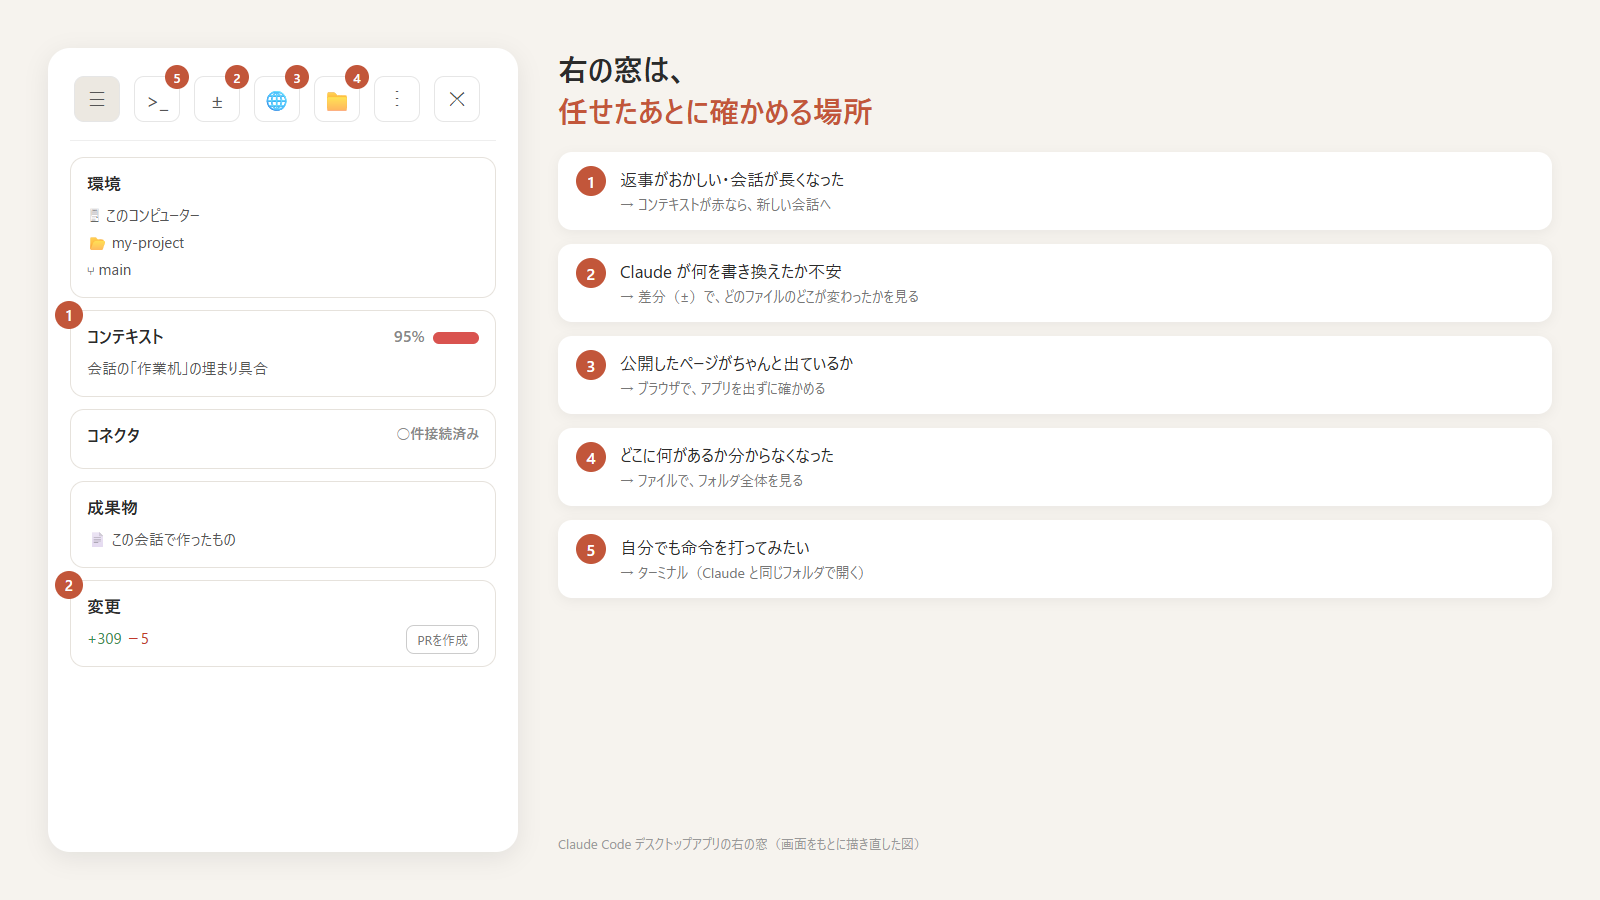
Task: Click the Claude が何を書き換えたか不安 card
Action: [x=1055, y=283]
